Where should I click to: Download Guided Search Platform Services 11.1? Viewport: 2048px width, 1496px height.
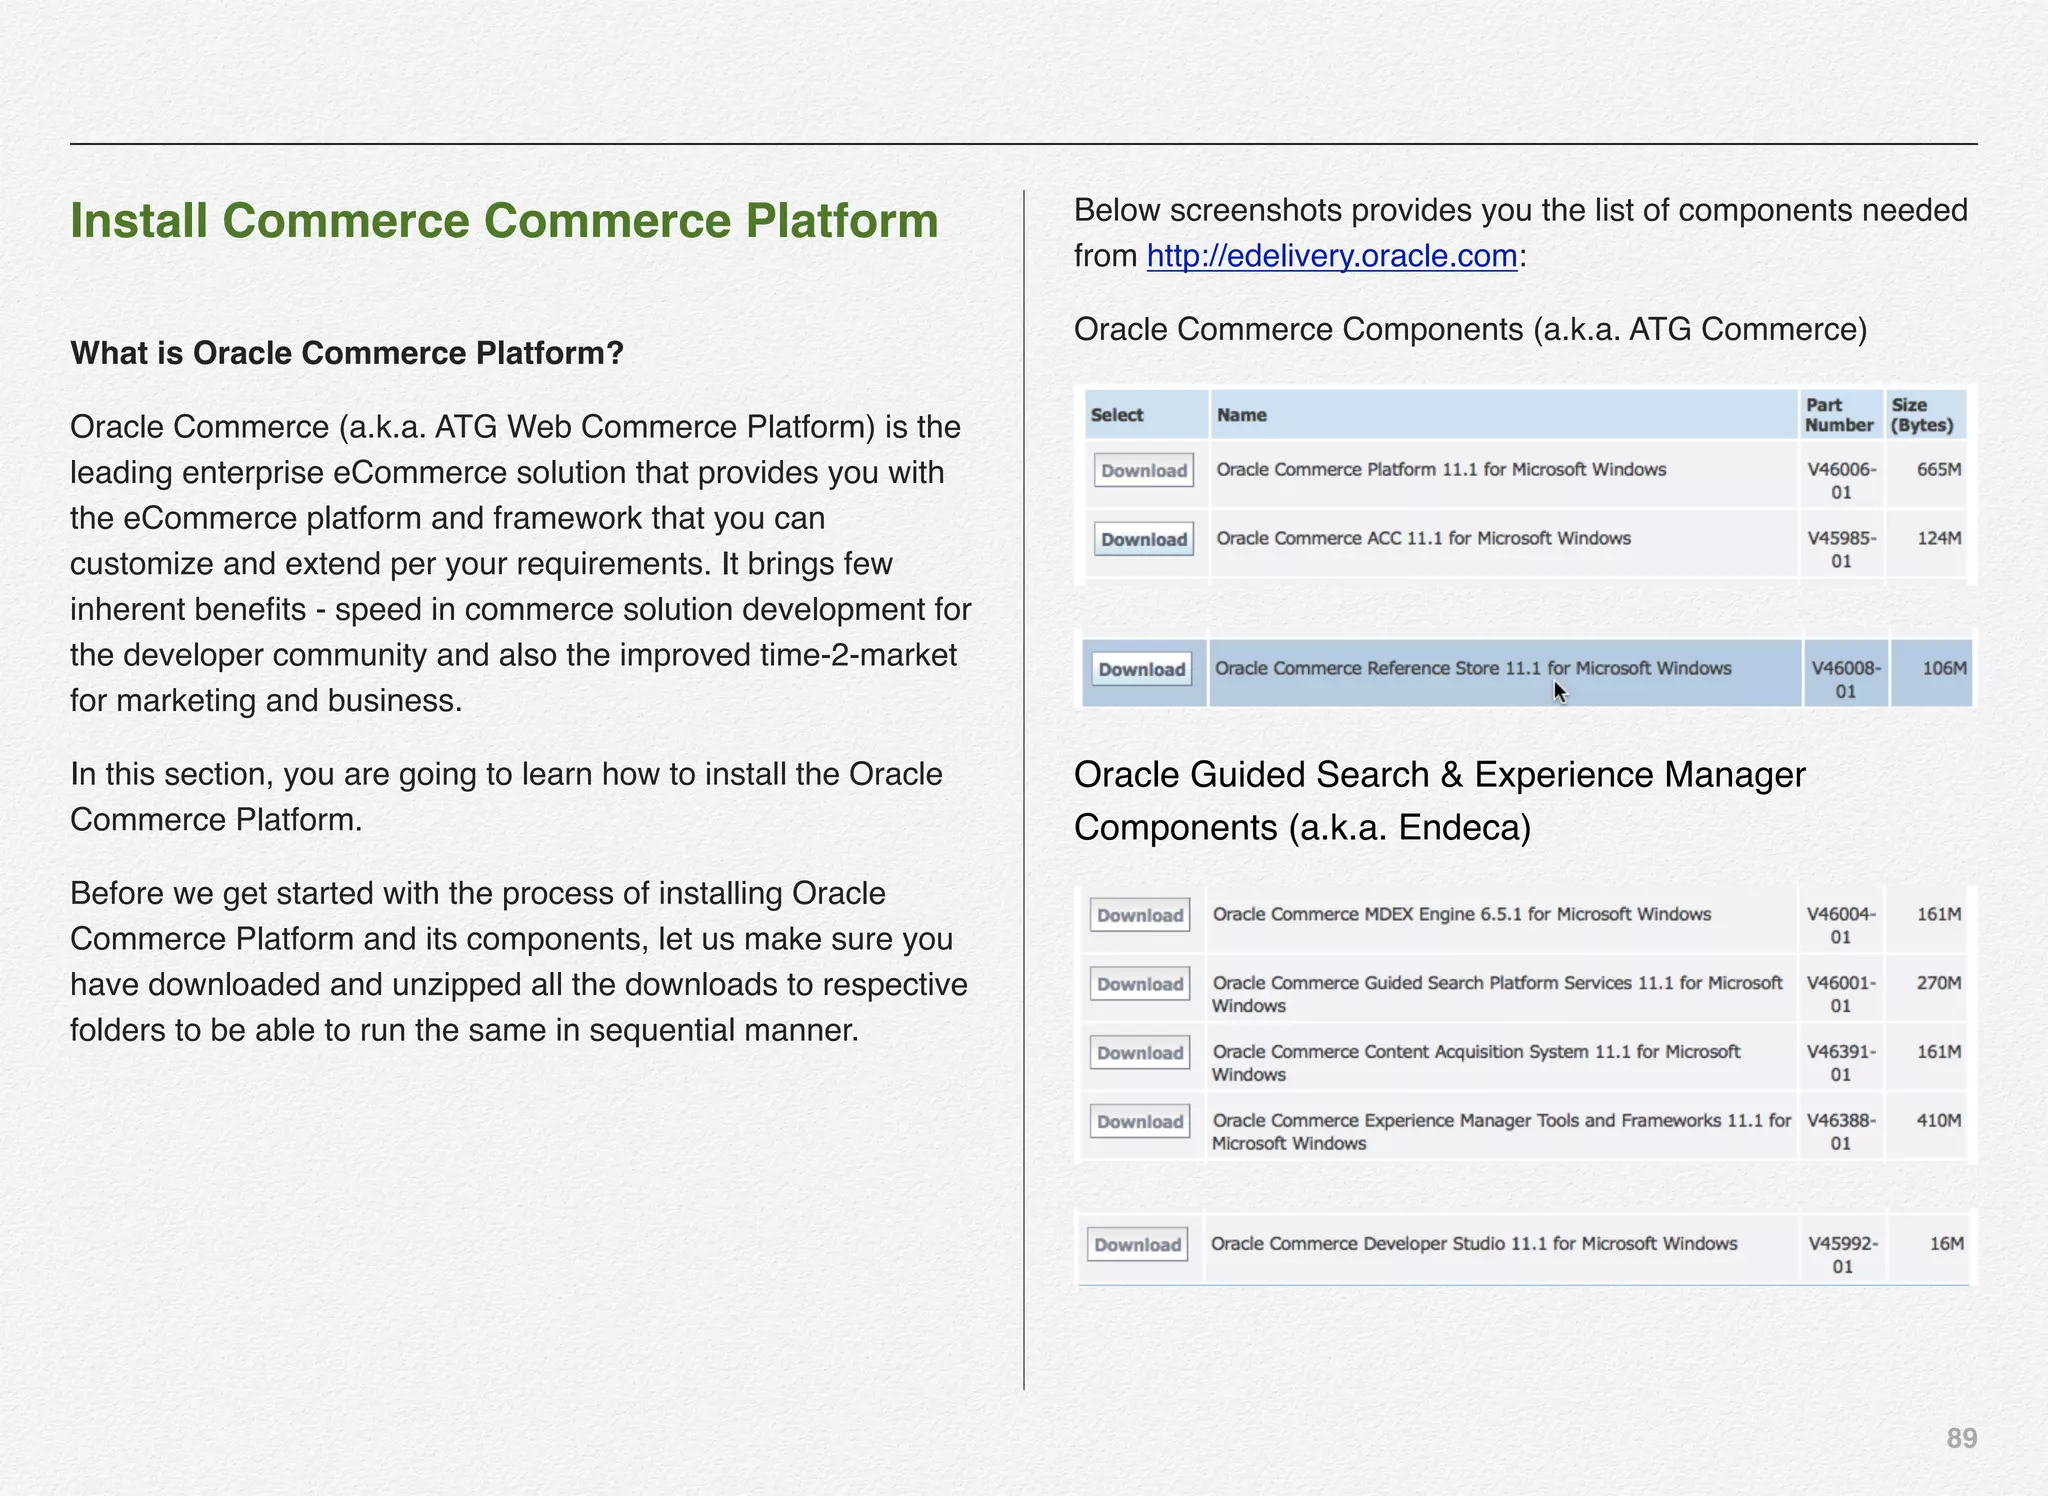[1140, 984]
